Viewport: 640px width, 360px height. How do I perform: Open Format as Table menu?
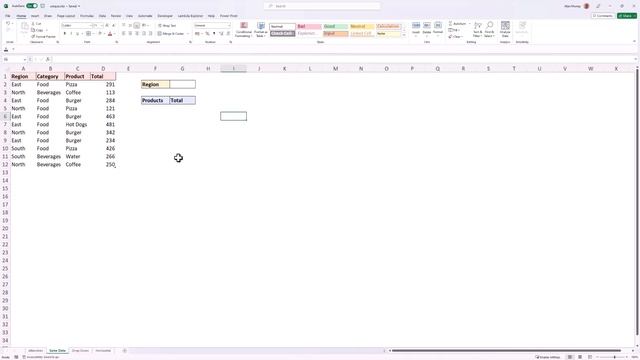260,30
